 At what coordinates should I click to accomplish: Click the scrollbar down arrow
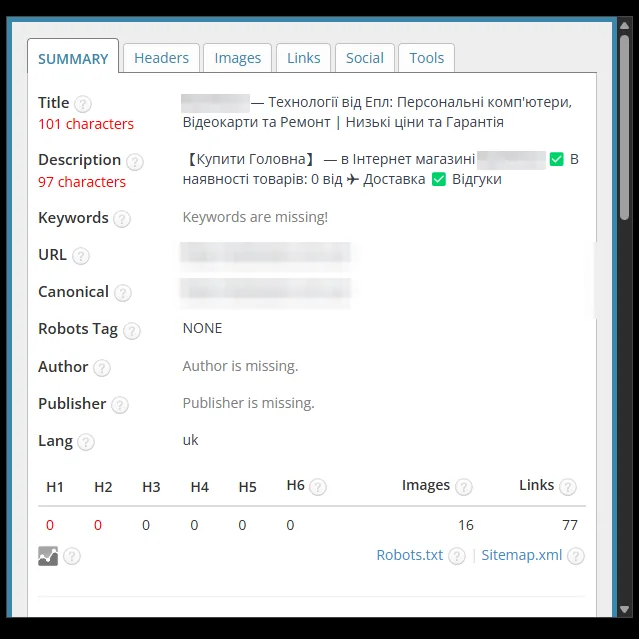[624, 609]
